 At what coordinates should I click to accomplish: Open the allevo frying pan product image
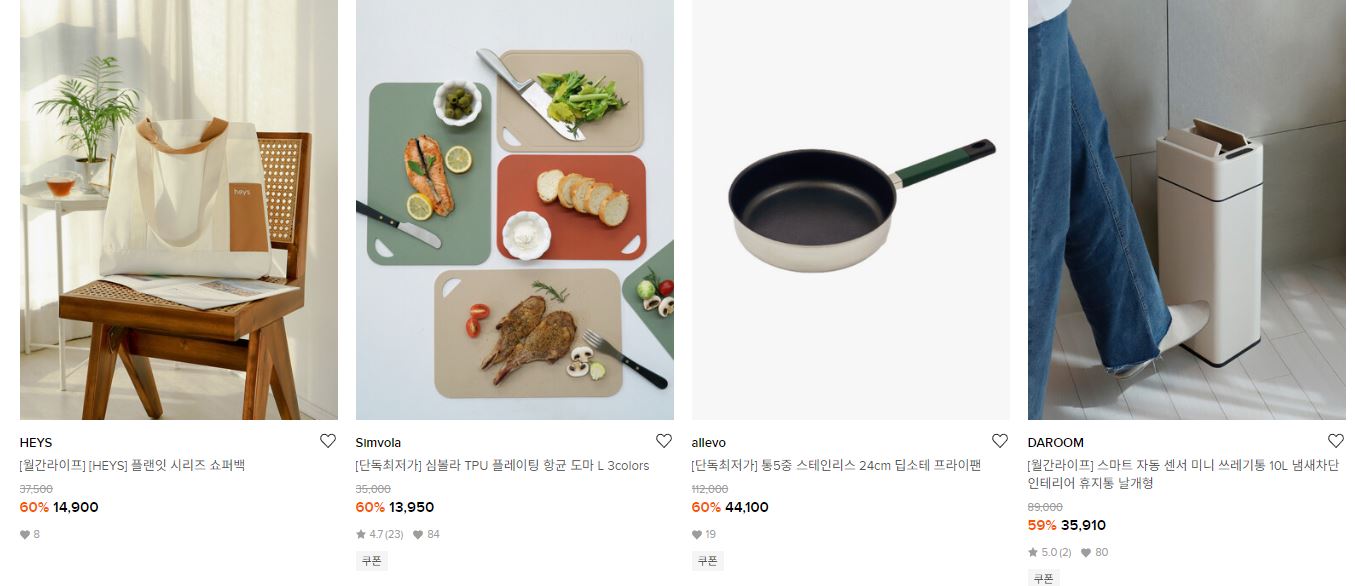pyautogui.click(x=851, y=210)
